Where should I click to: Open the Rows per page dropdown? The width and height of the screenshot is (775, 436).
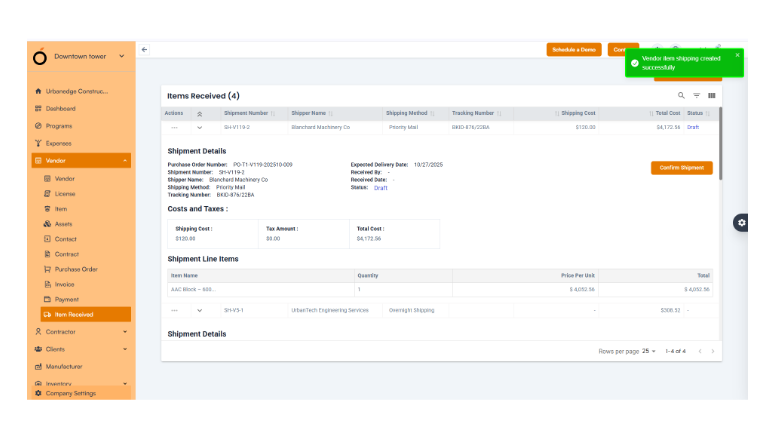(649, 351)
